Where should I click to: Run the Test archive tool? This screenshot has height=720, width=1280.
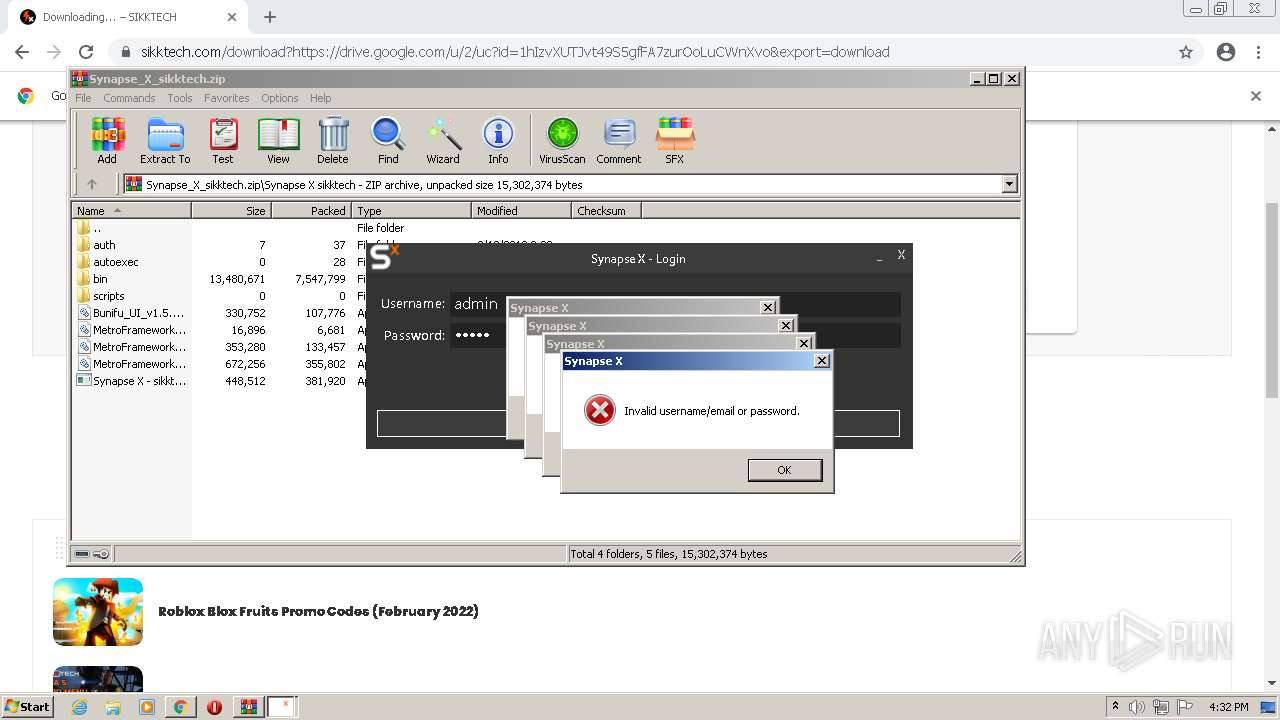tap(223, 141)
